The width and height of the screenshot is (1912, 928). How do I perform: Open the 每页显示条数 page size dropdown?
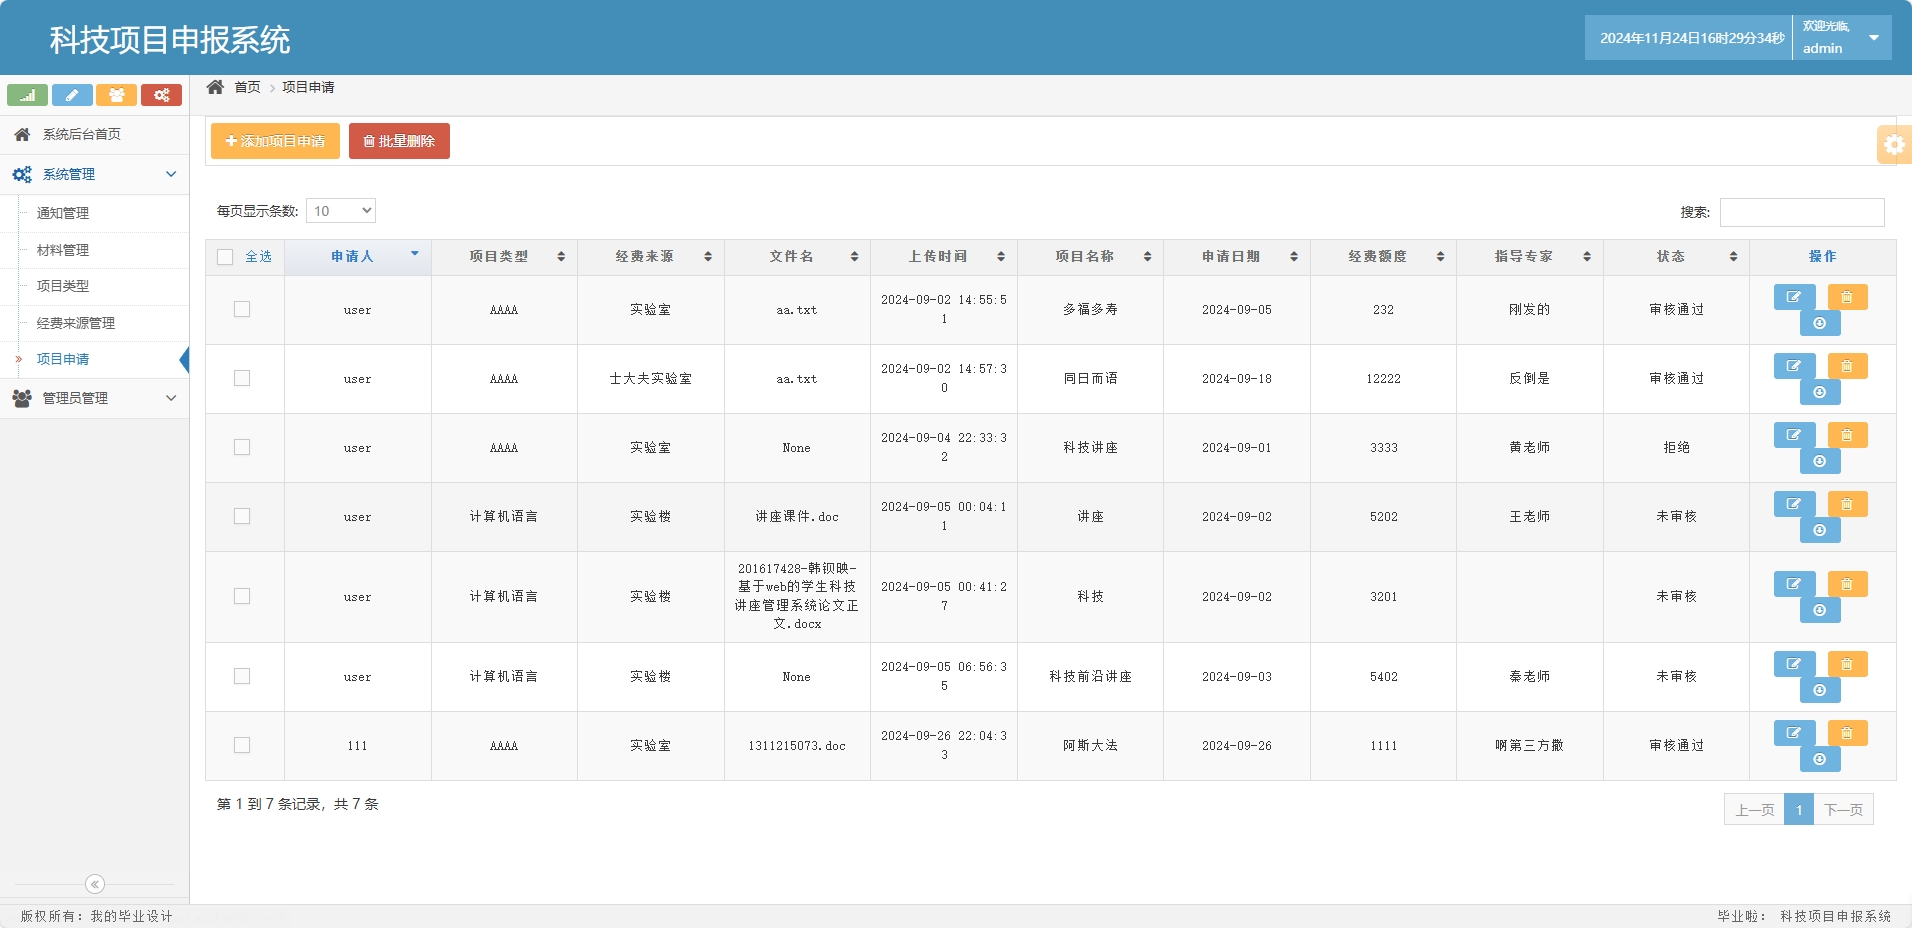(341, 211)
